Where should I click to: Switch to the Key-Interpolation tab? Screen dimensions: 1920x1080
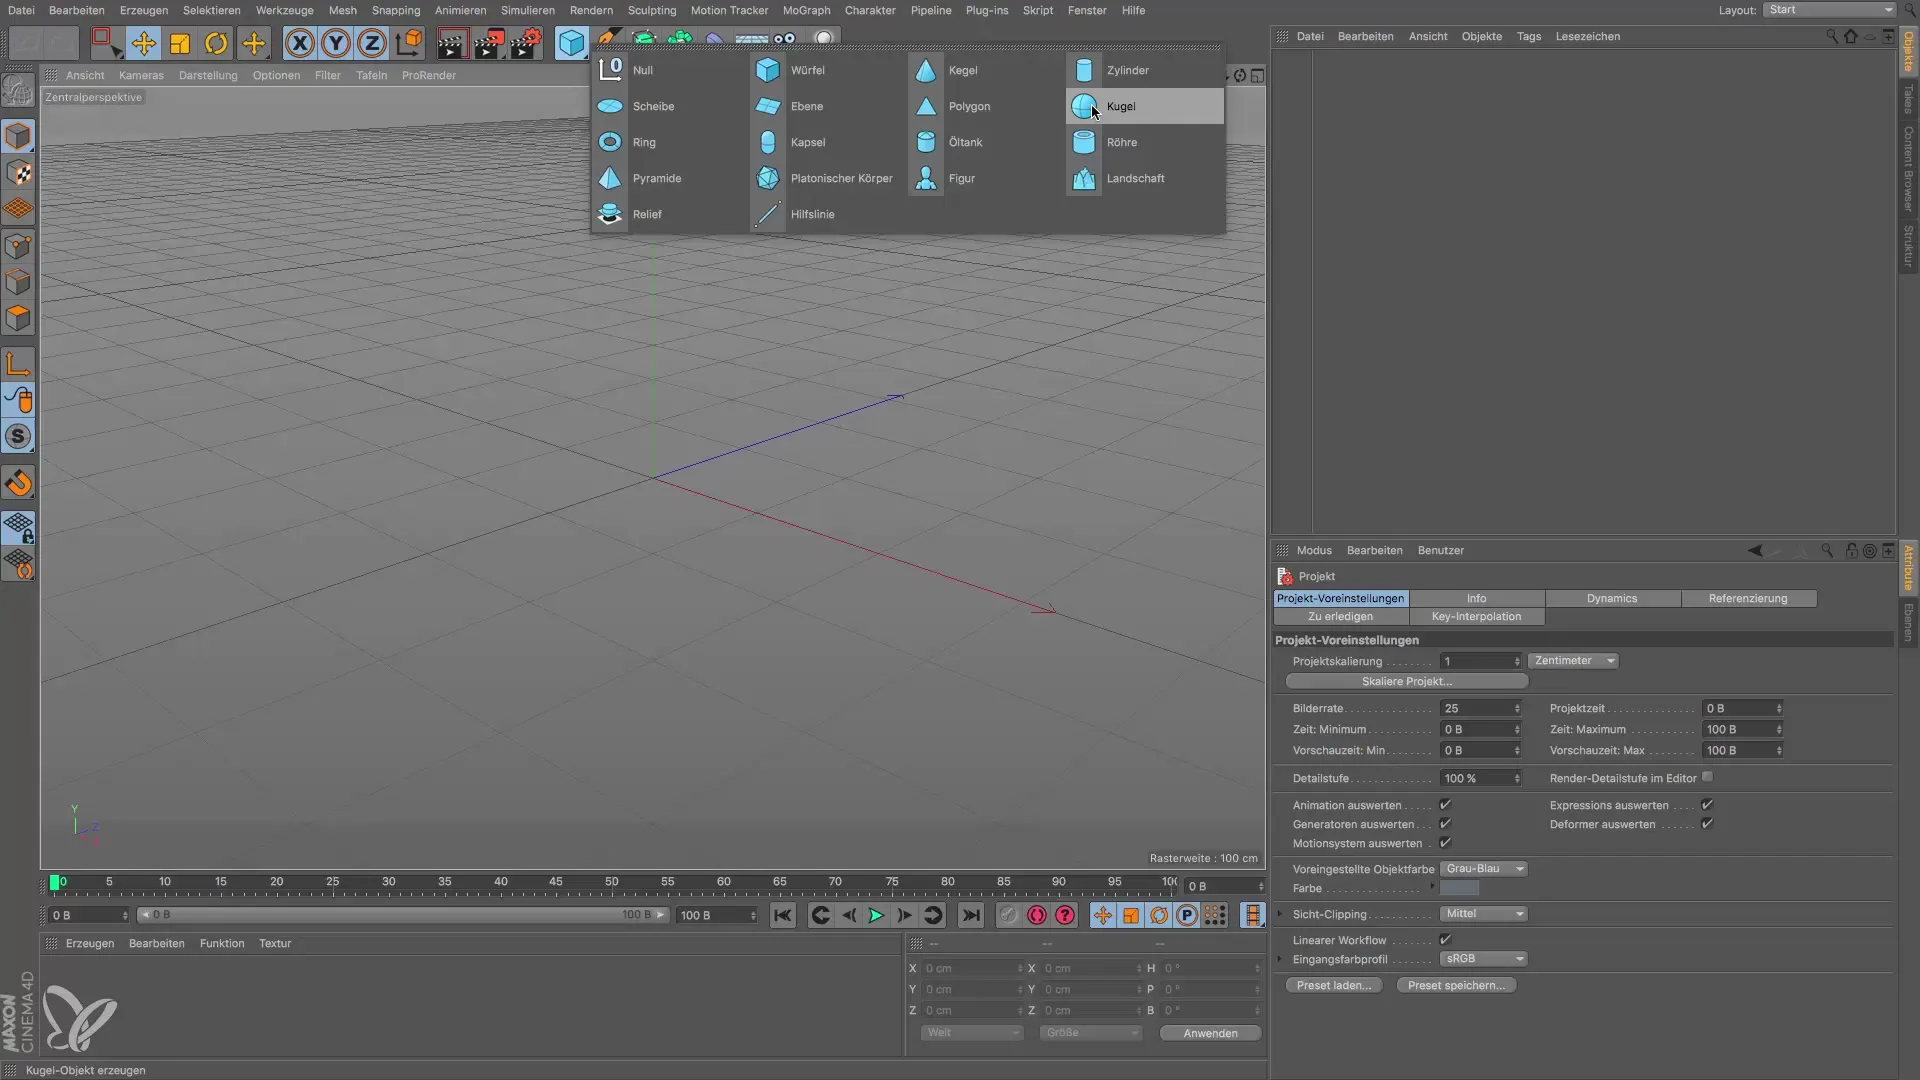(x=1476, y=617)
